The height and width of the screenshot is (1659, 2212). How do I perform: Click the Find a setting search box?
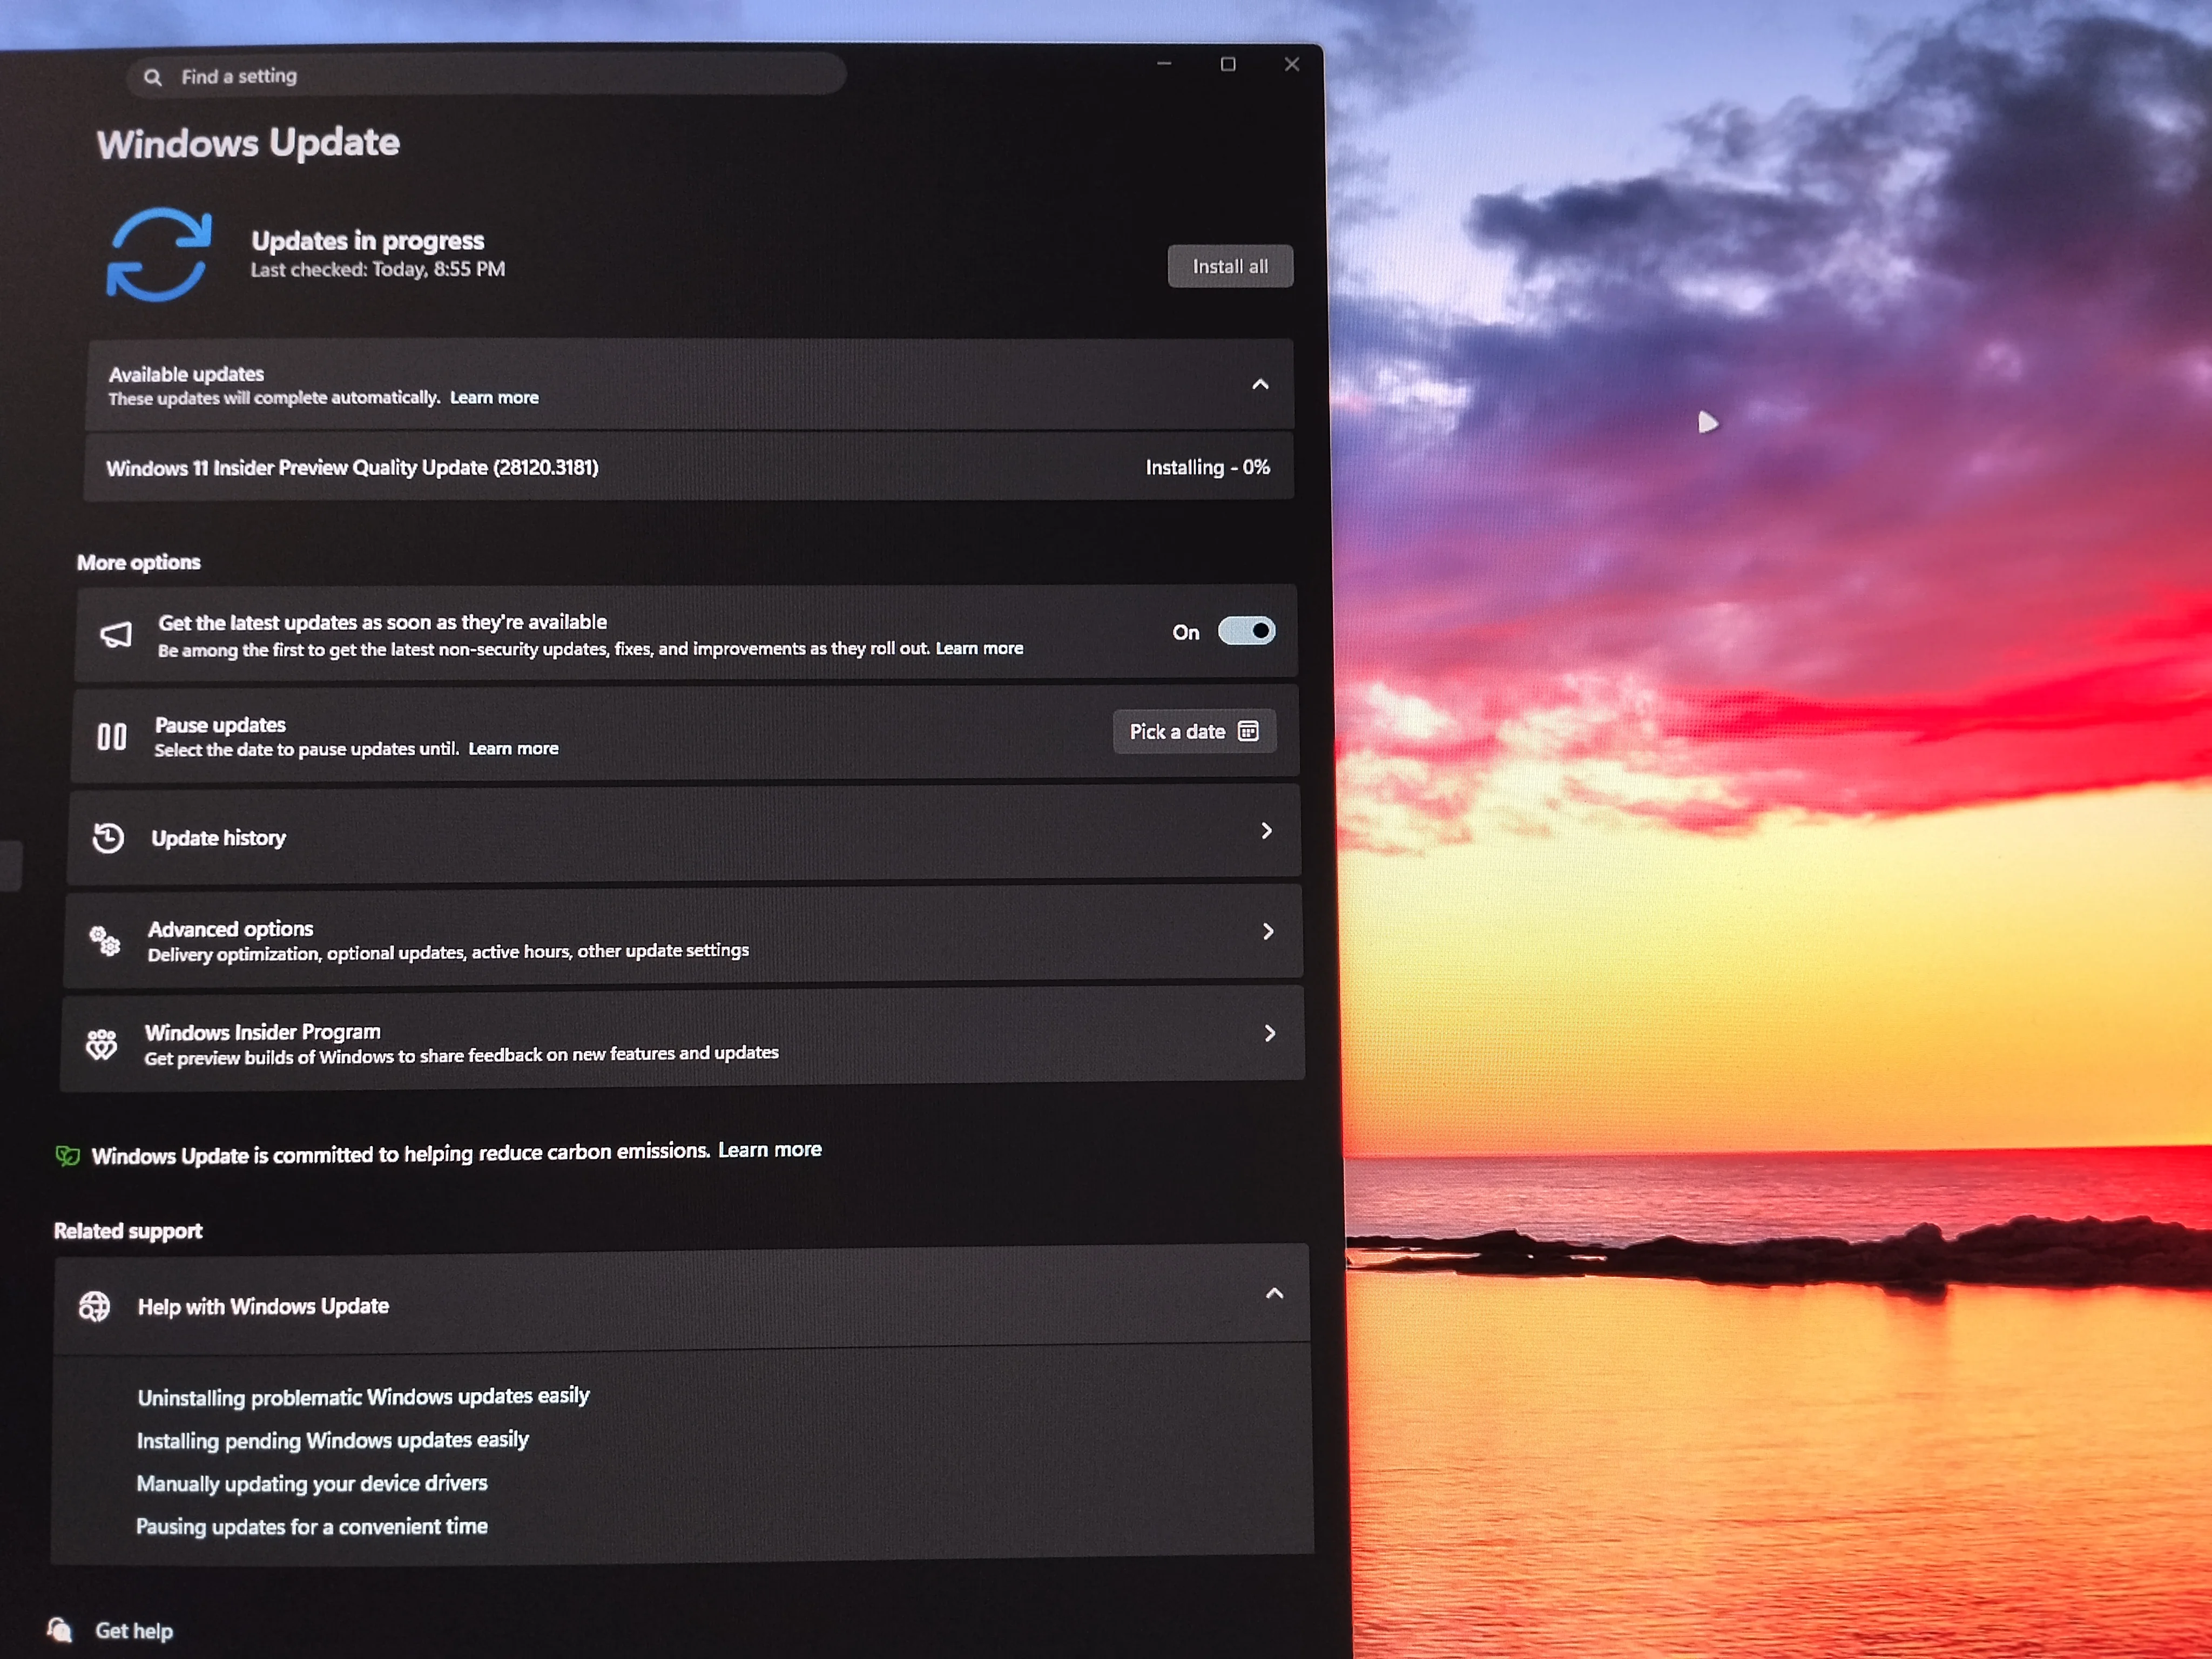(486, 75)
